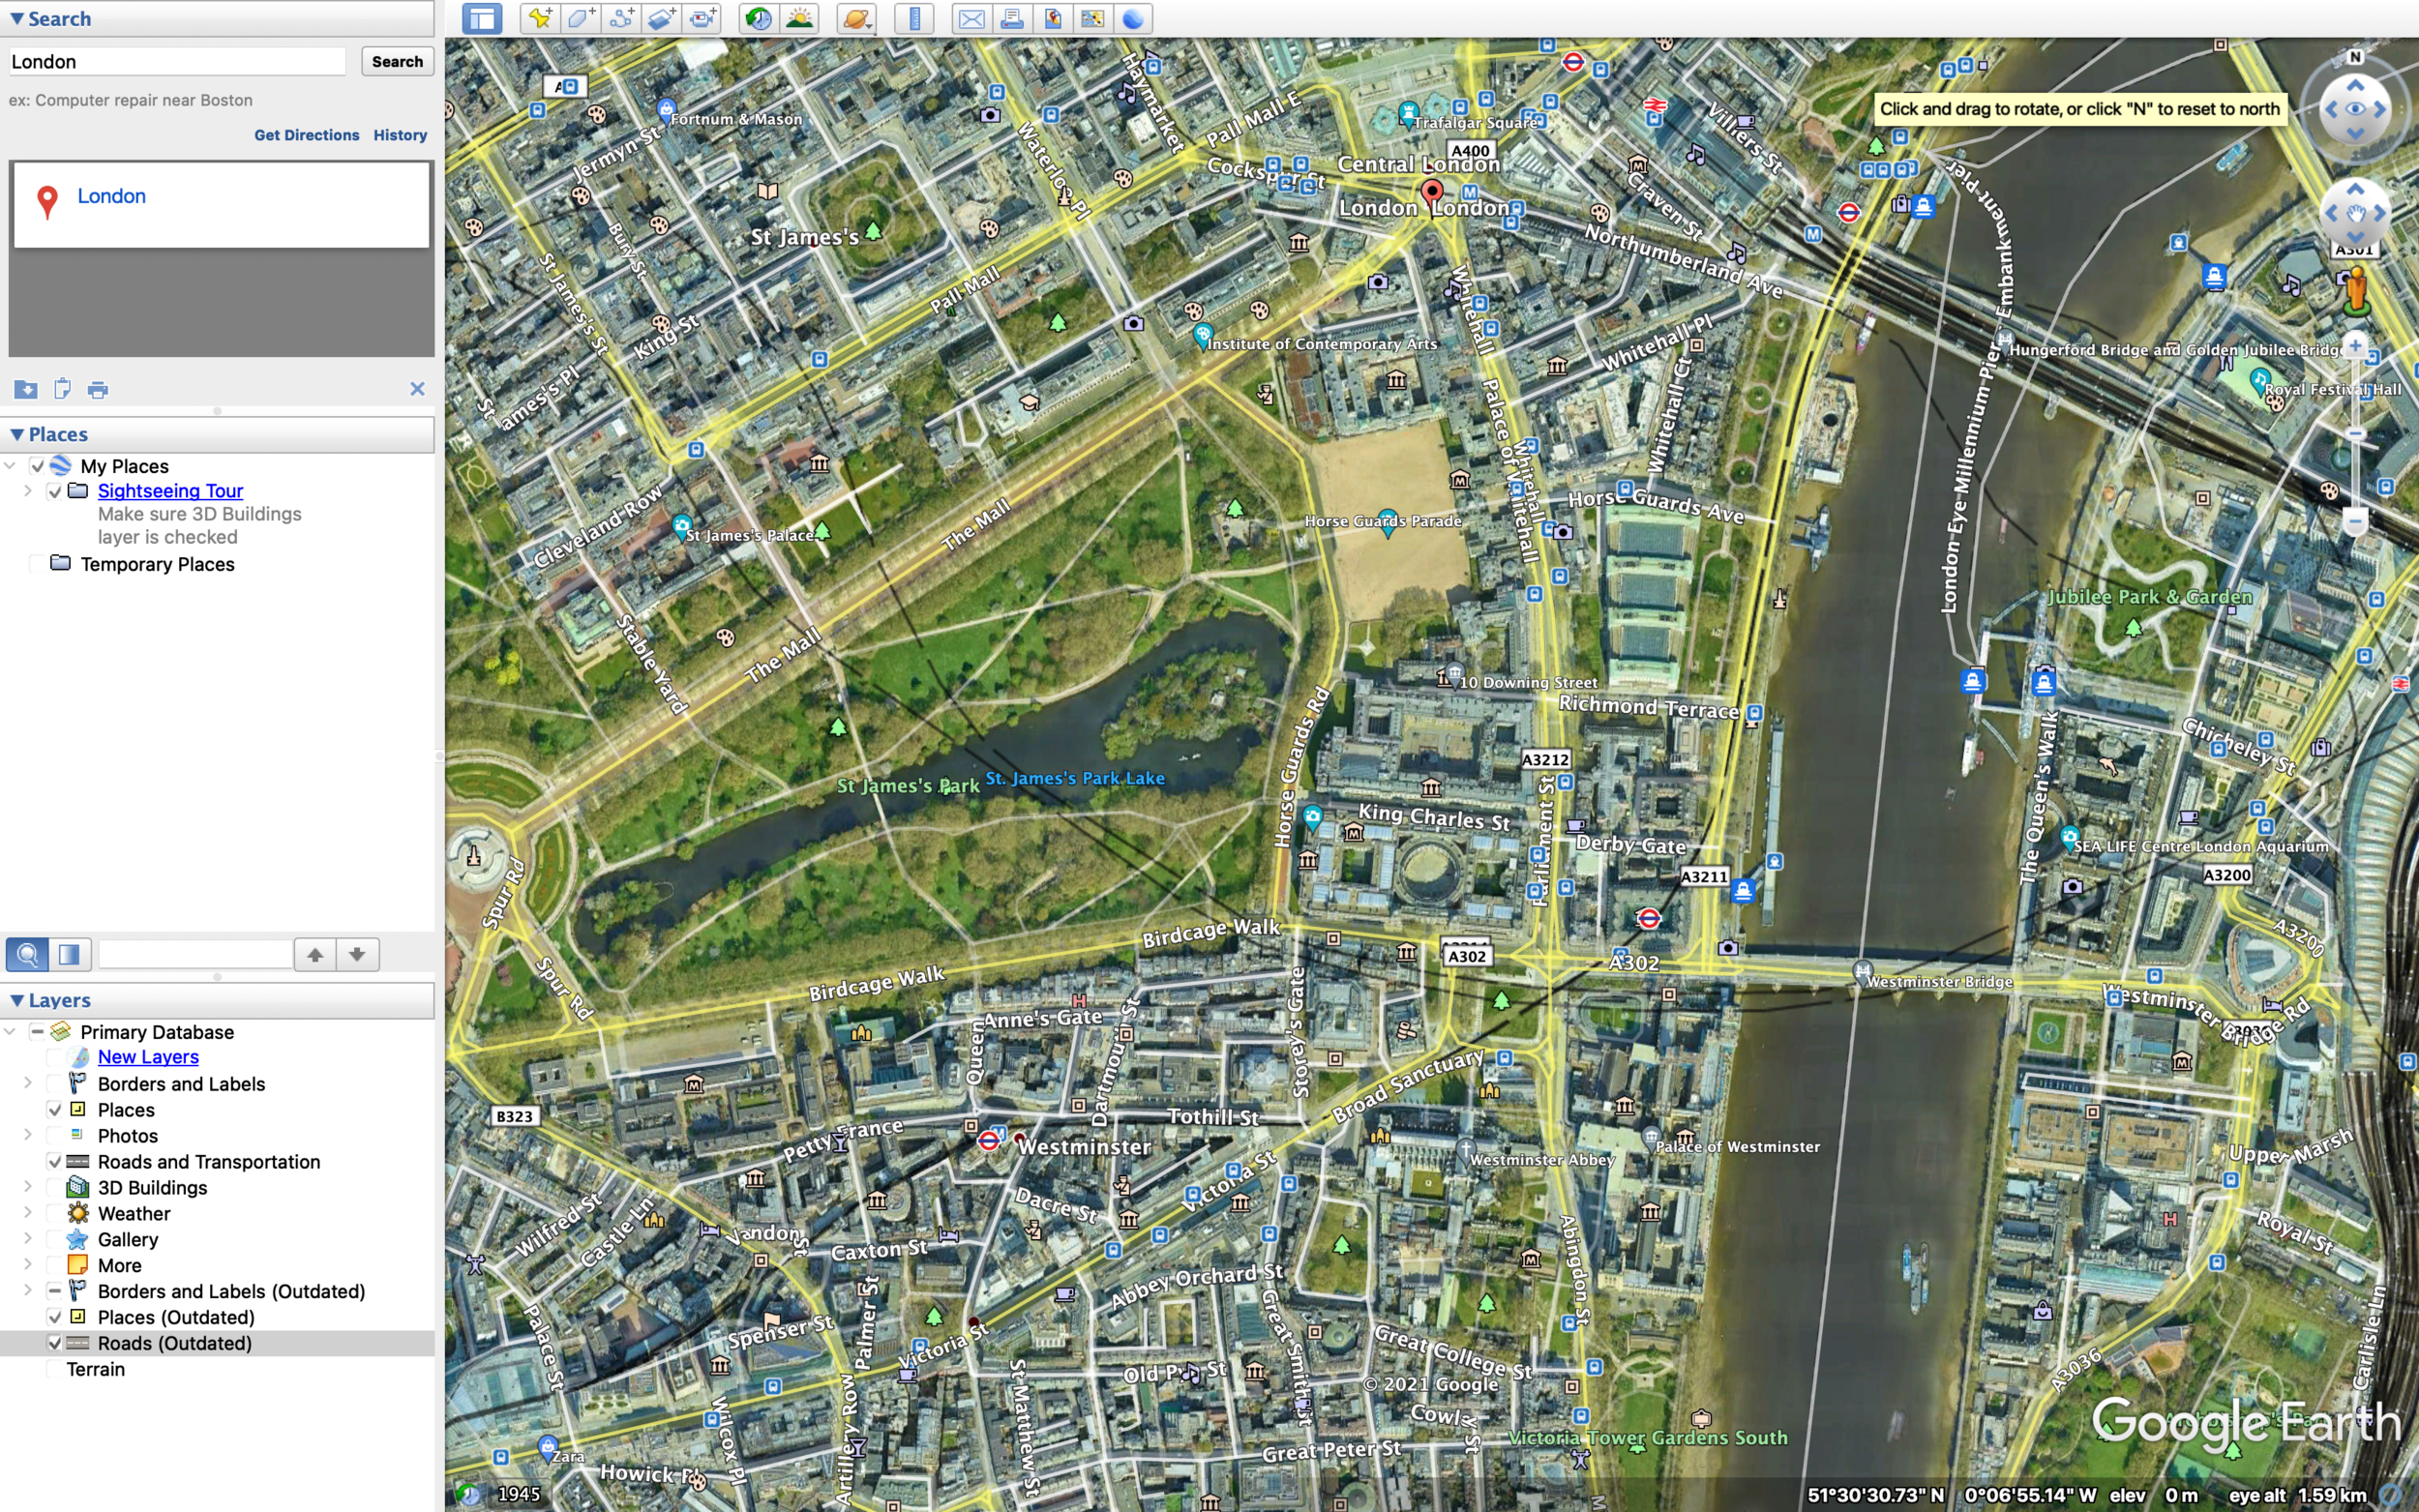This screenshot has width=2419, height=1512.
Task: Toggle the sidebar visibility button
Action: 482,18
